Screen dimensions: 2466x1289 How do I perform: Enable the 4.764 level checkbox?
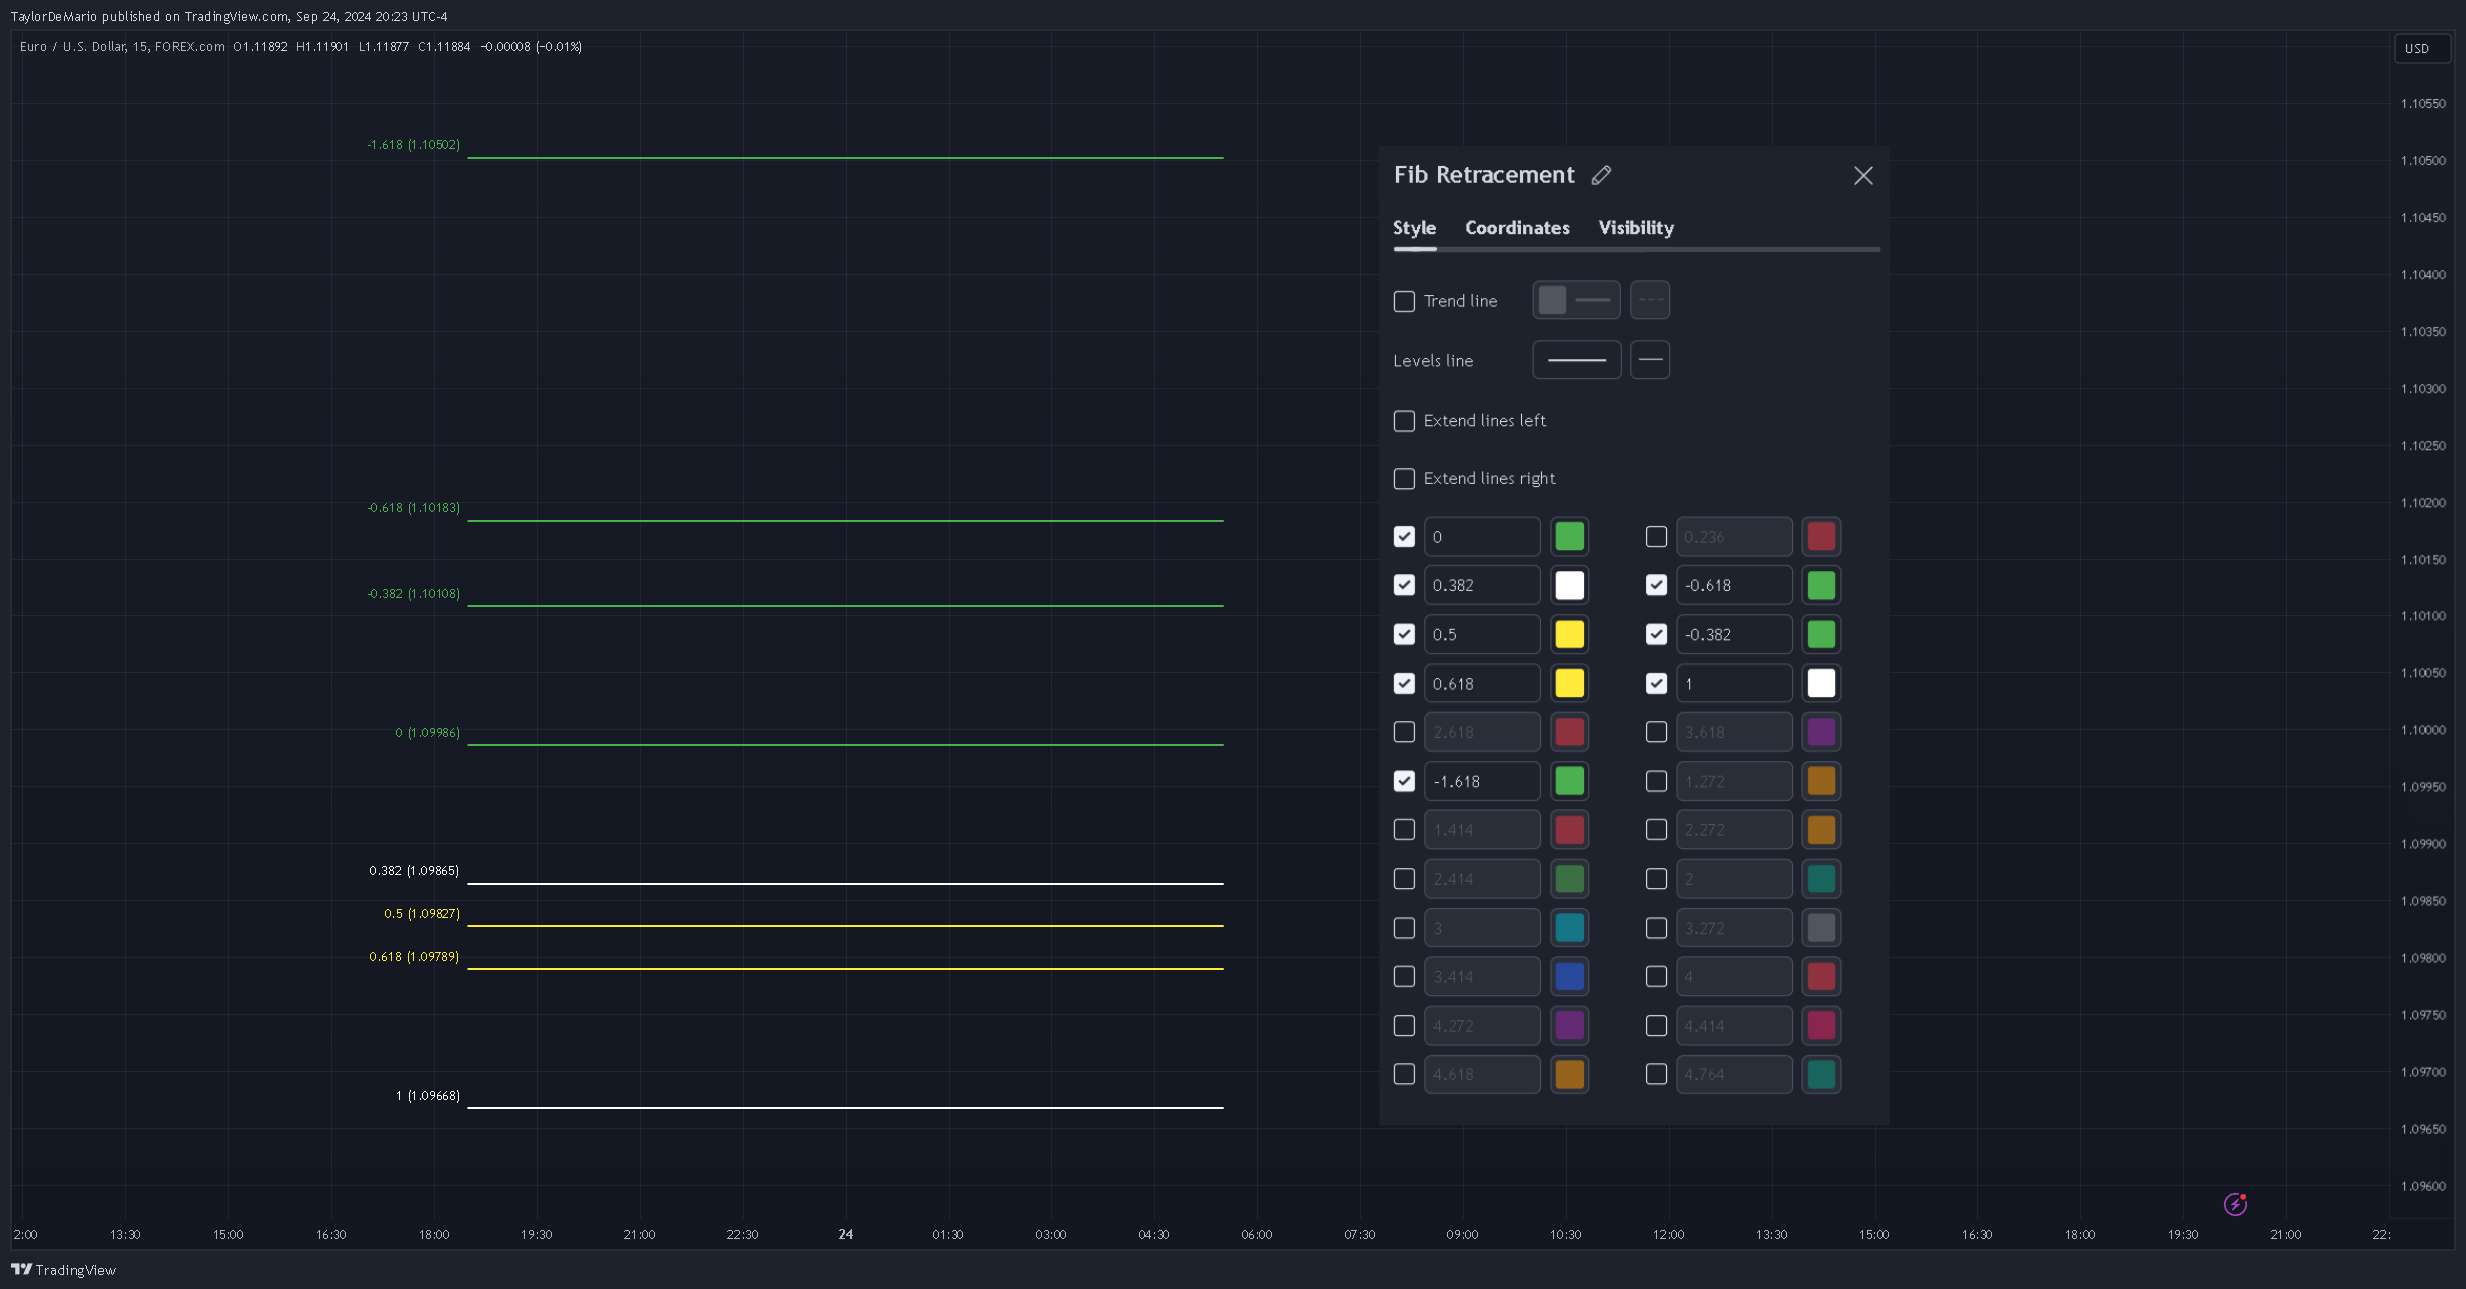point(1656,1074)
